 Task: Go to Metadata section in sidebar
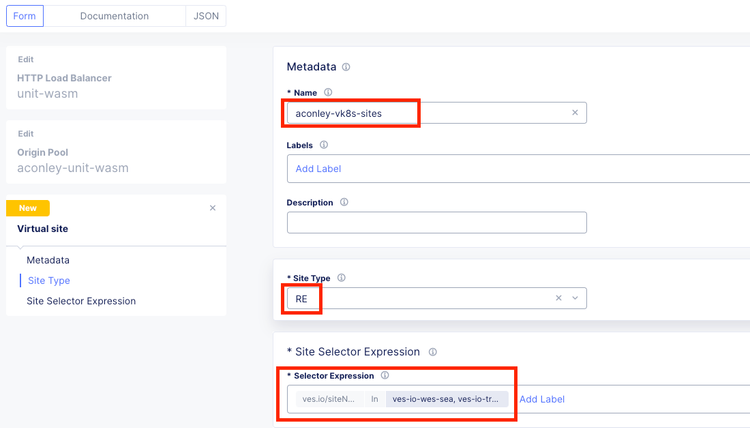pyautogui.click(x=48, y=260)
